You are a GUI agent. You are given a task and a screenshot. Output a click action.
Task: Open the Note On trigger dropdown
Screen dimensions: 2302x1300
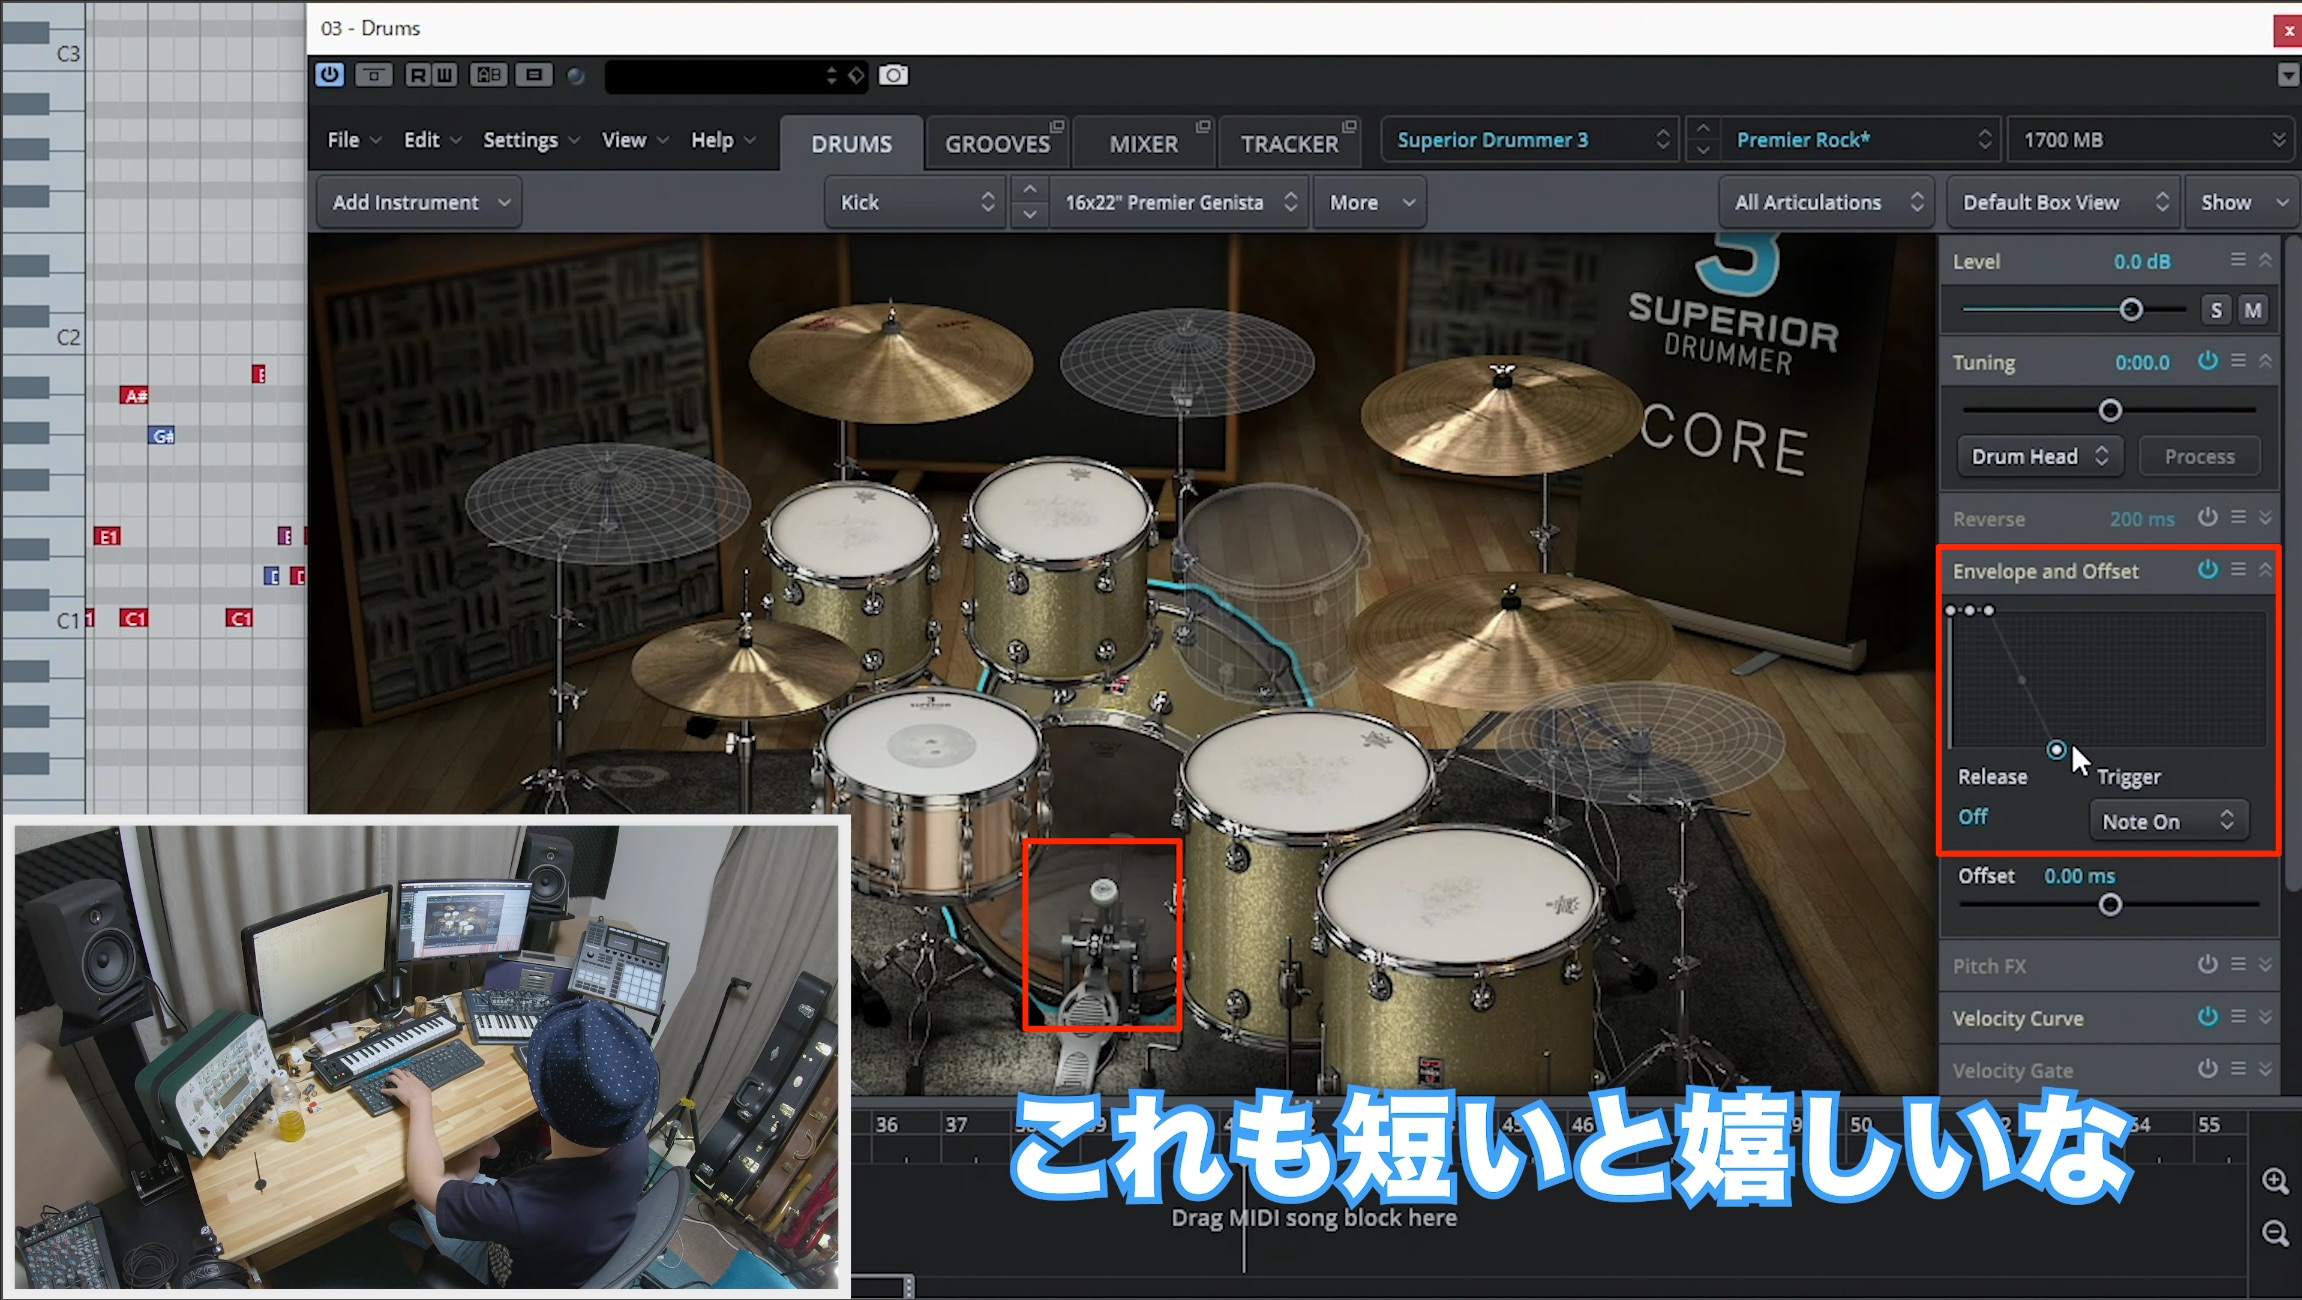[2168, 821]
